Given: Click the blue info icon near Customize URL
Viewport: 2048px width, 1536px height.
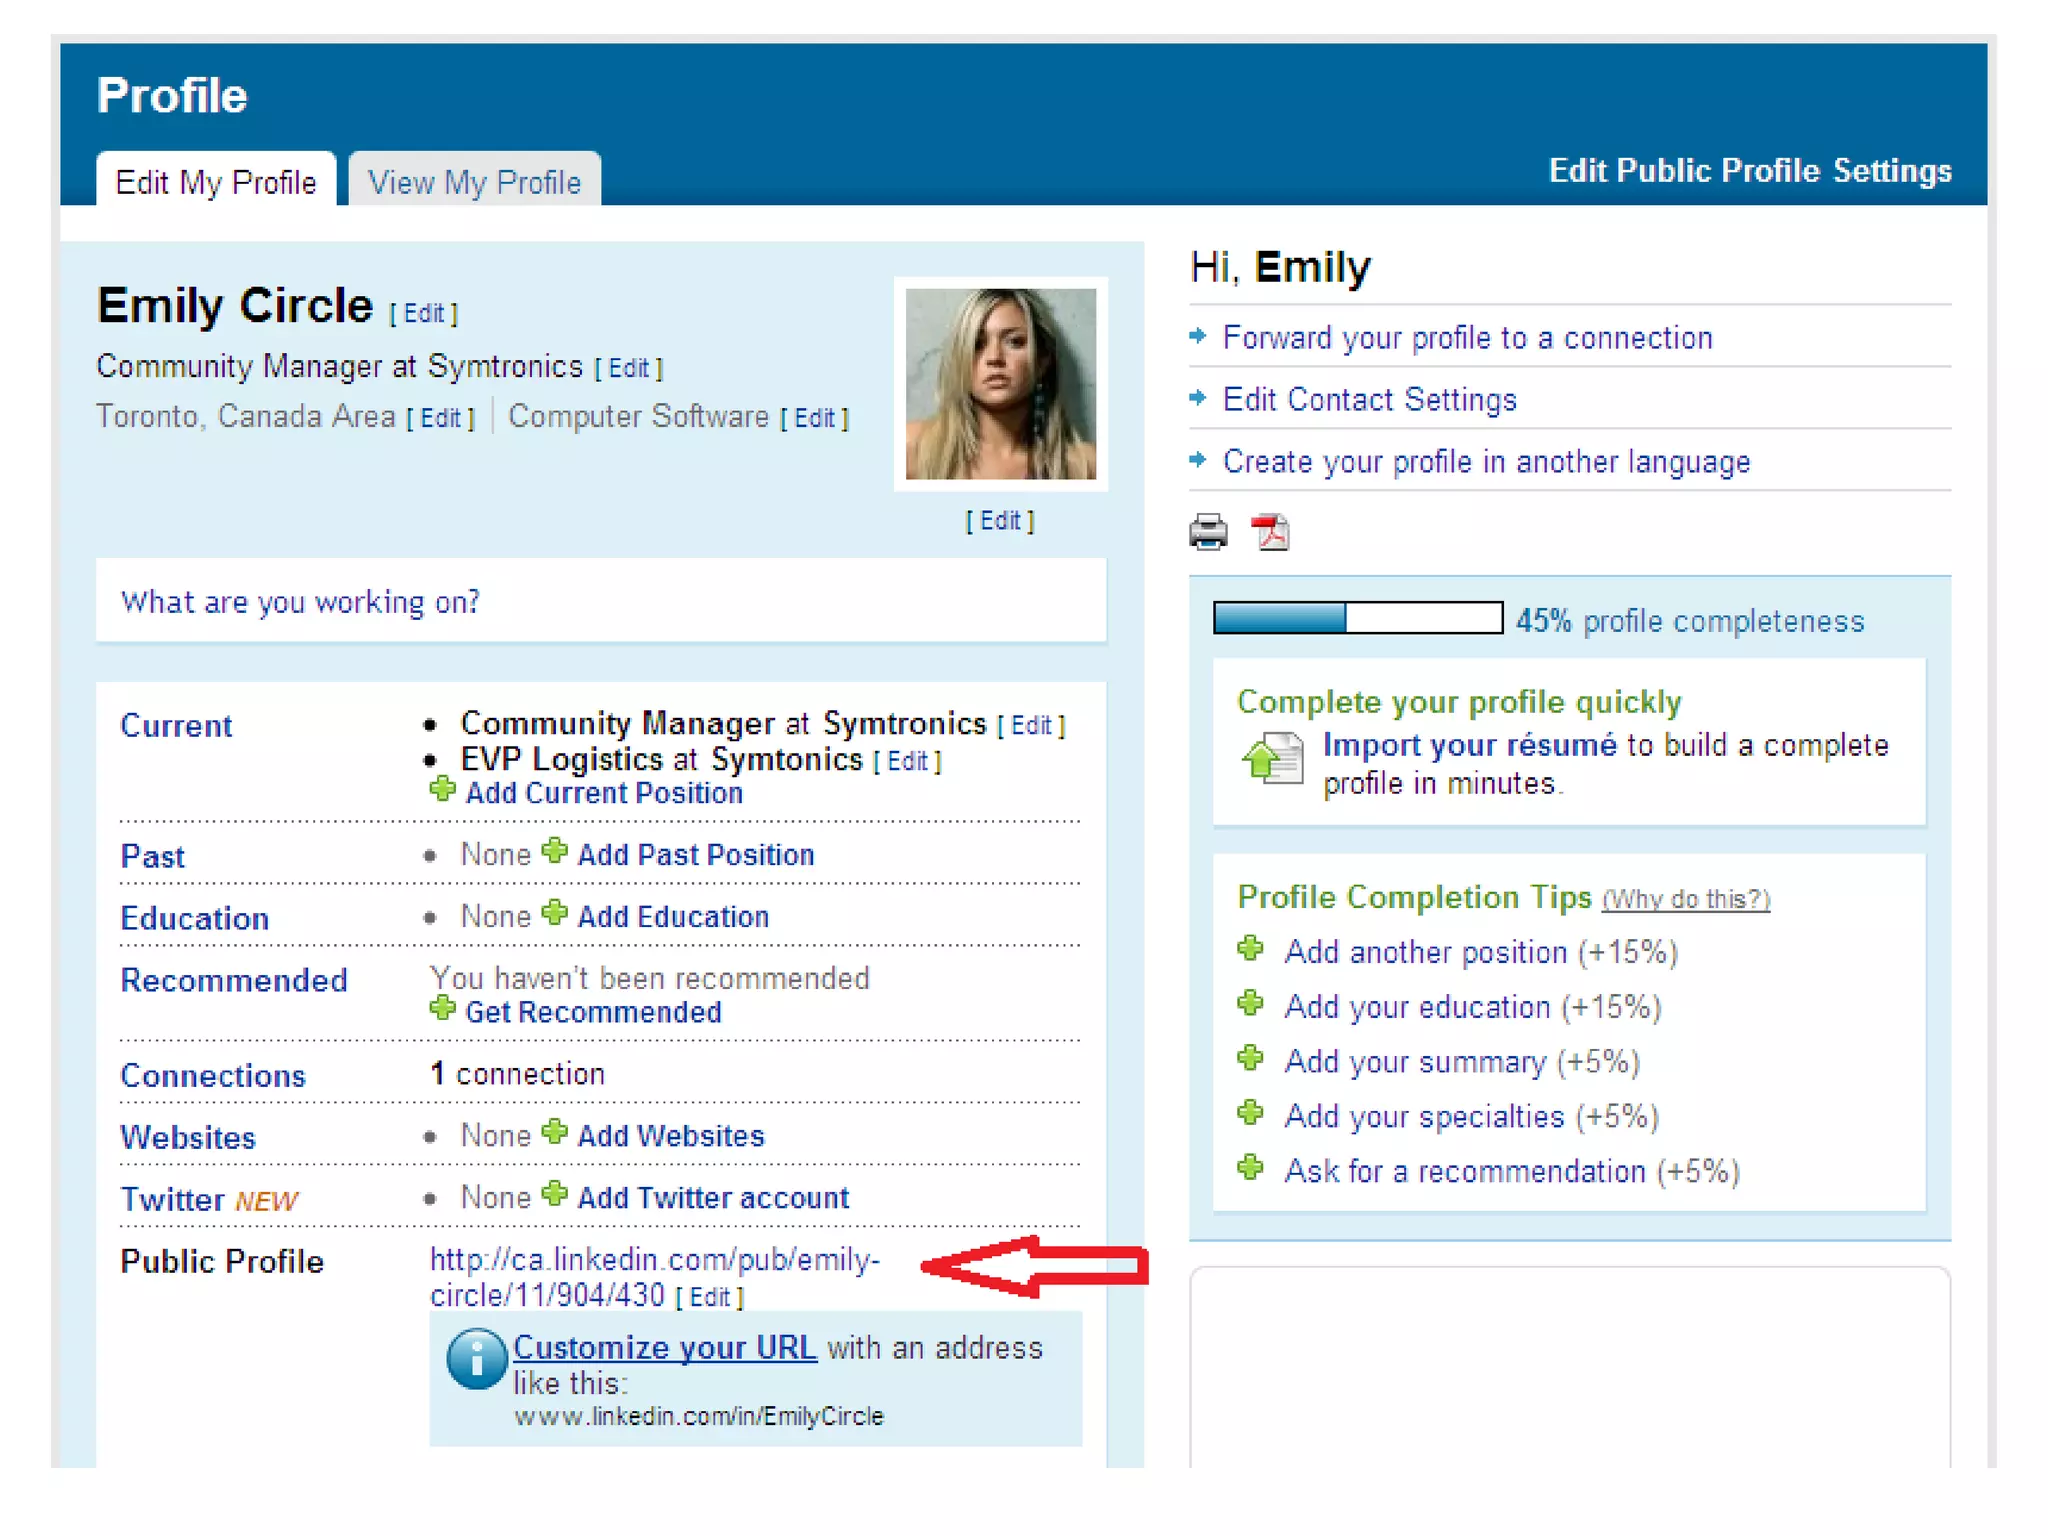Looking at the screenshot, I should 476,1358.
